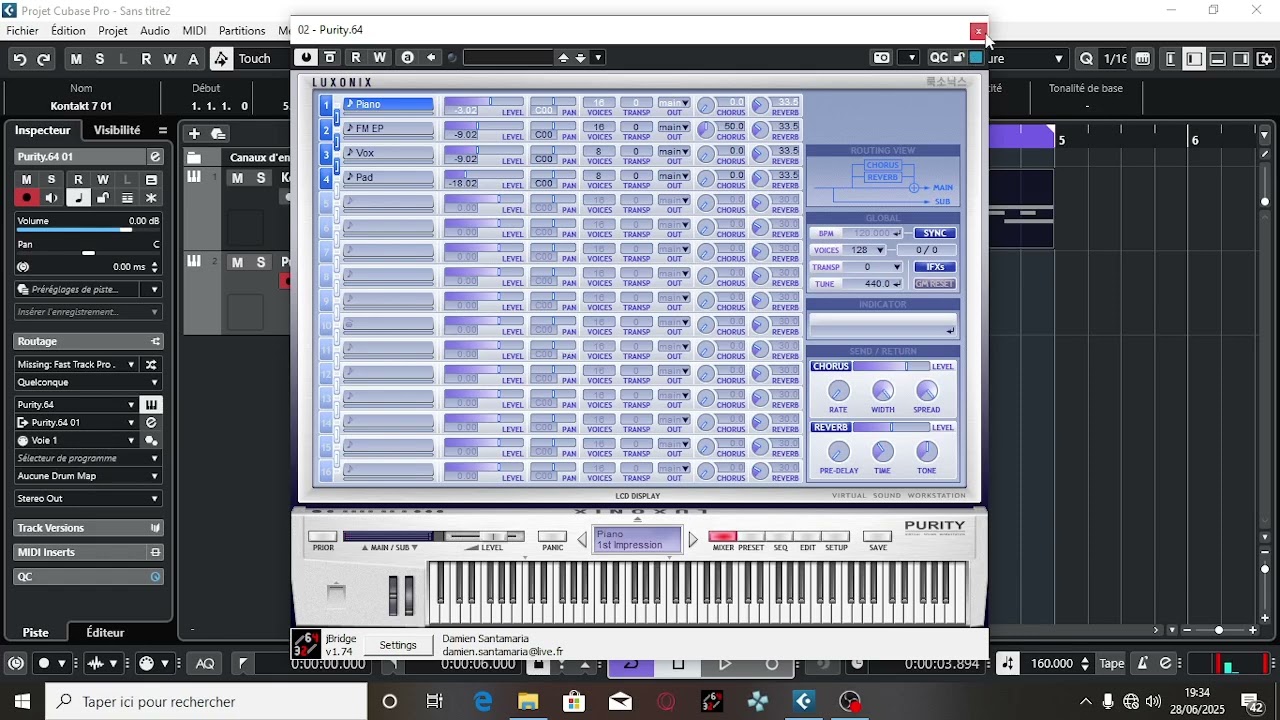Expand the Track Versions section

pyautogui.click(x=88, y=528)
